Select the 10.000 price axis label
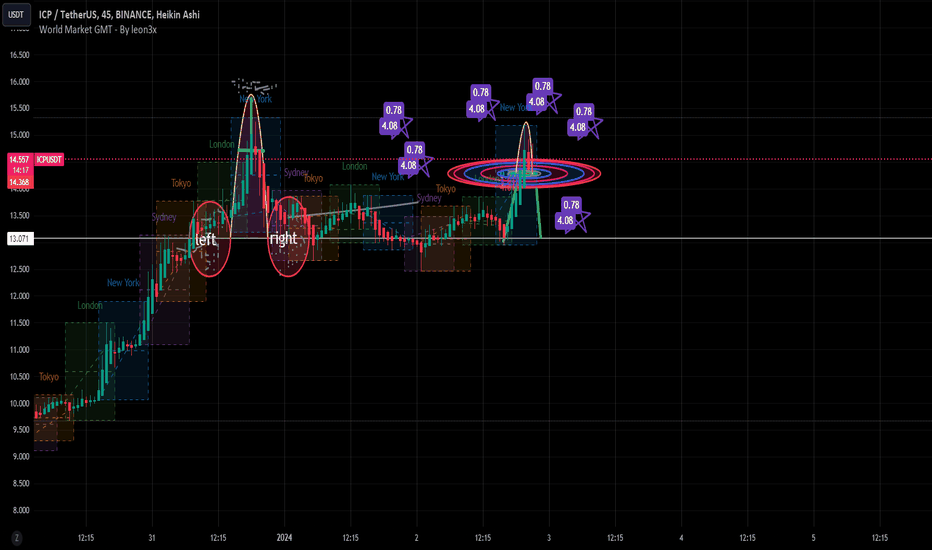Screen dimensions: 932x550 tap(19, 403)
